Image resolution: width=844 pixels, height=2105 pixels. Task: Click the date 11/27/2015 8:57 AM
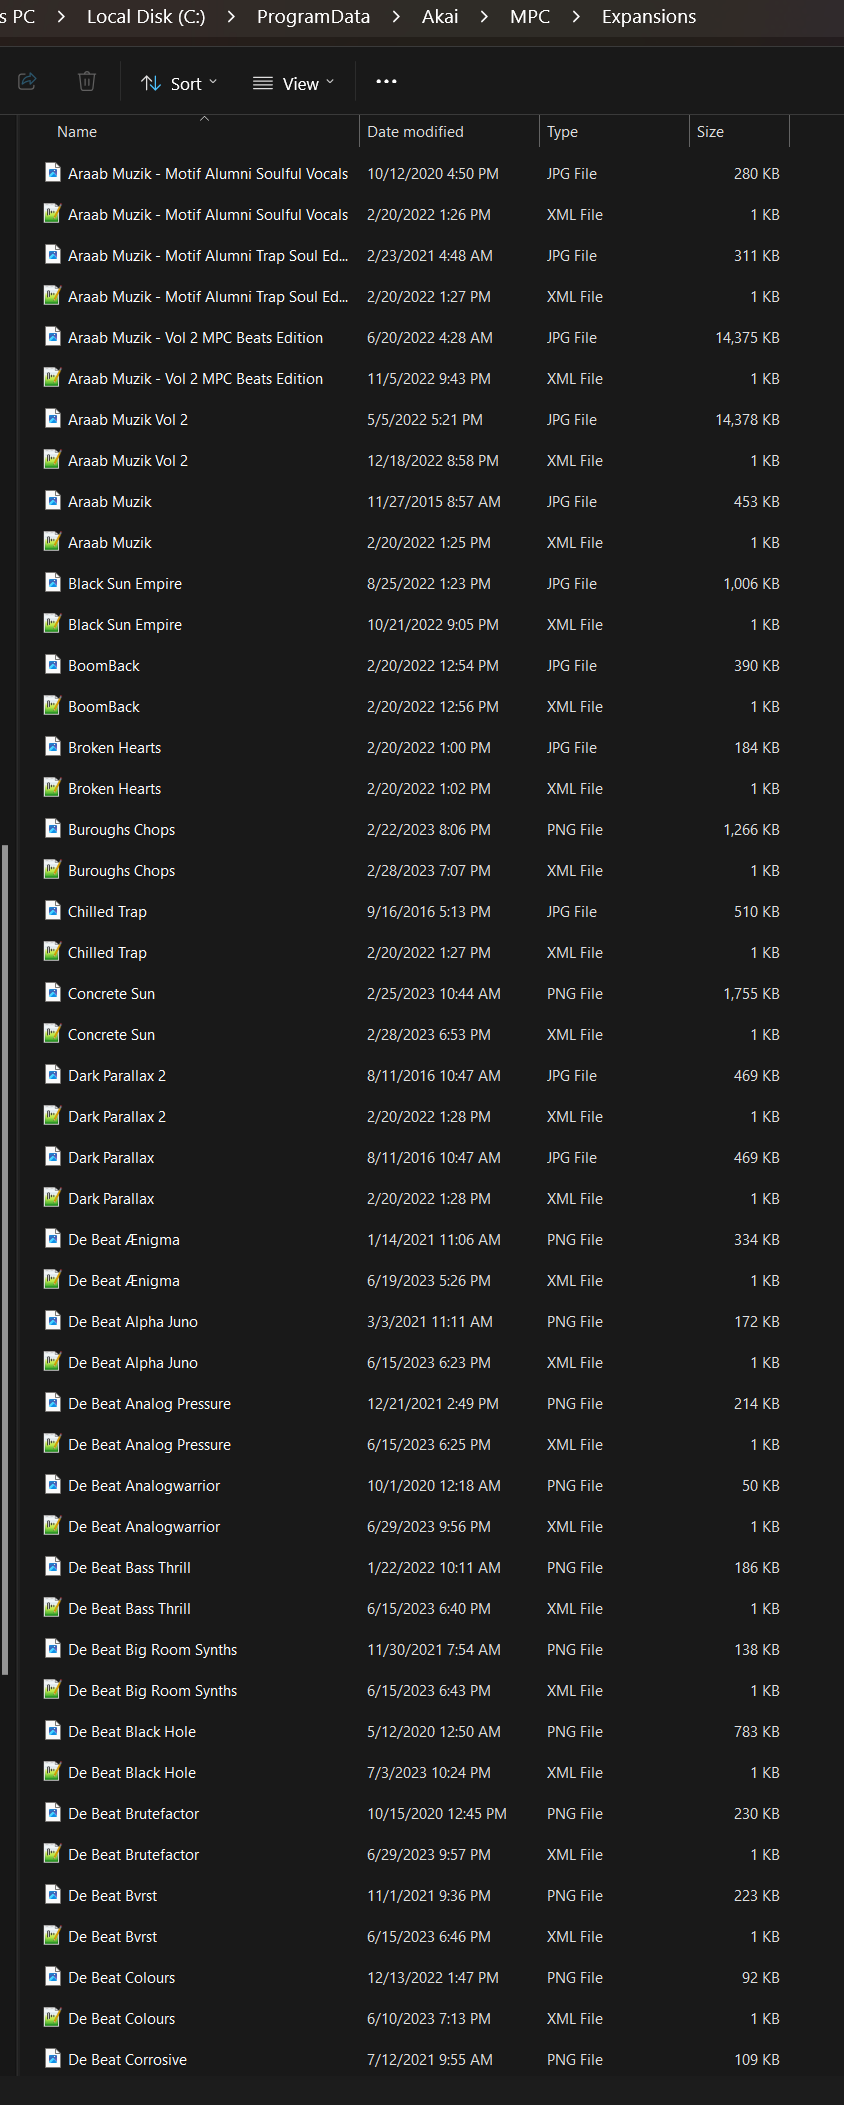[x=434, y=502]
